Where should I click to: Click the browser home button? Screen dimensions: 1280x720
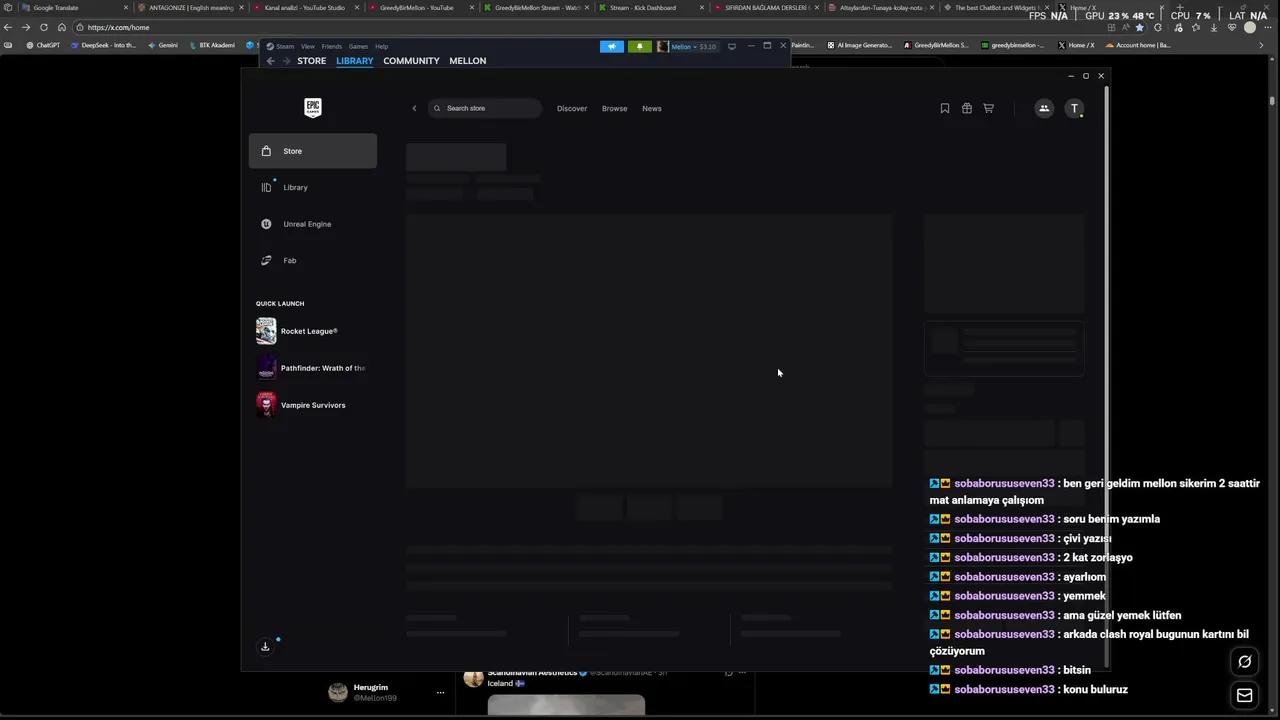62,27
